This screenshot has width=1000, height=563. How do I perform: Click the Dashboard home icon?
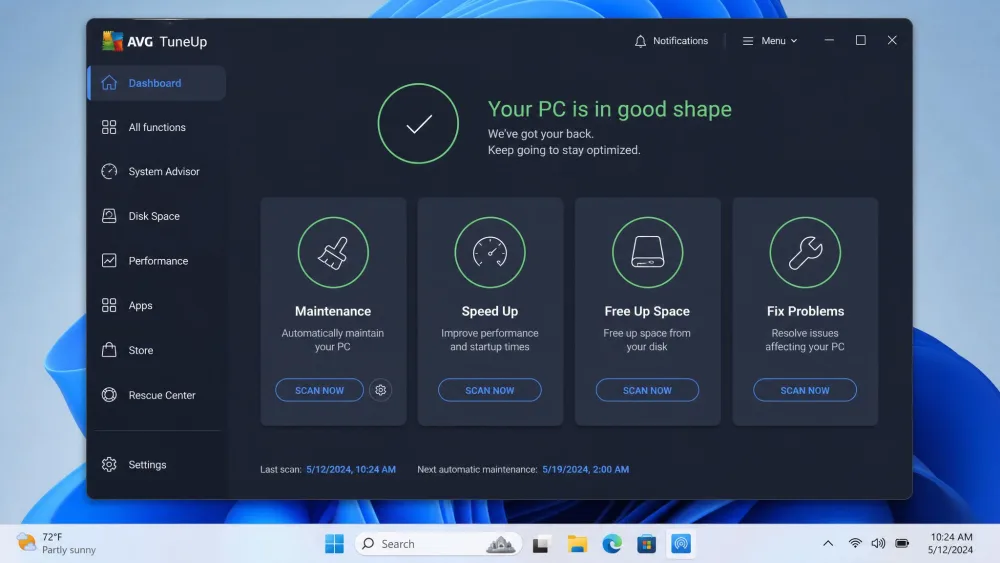tap(109, 83)
